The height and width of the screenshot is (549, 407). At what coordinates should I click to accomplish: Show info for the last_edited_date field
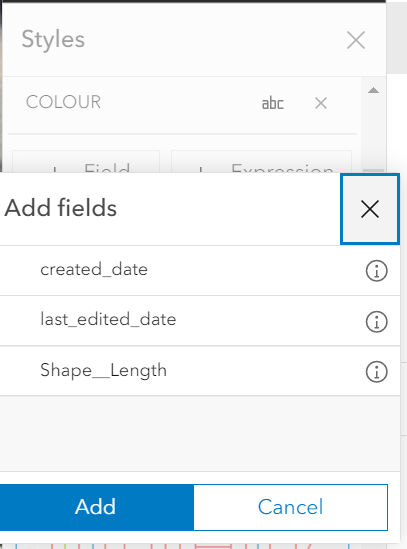click(377, 321)
